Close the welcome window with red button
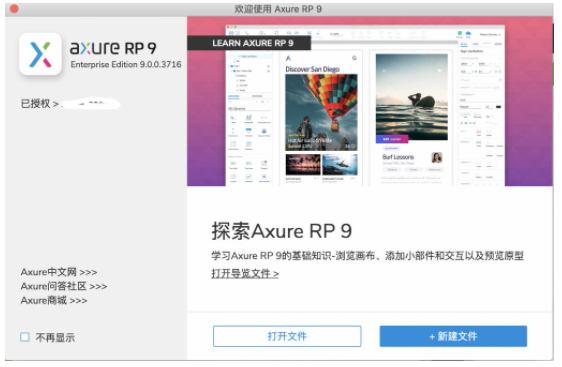Image resolution: width=562 pixels, height=367 pixels. 14,9
